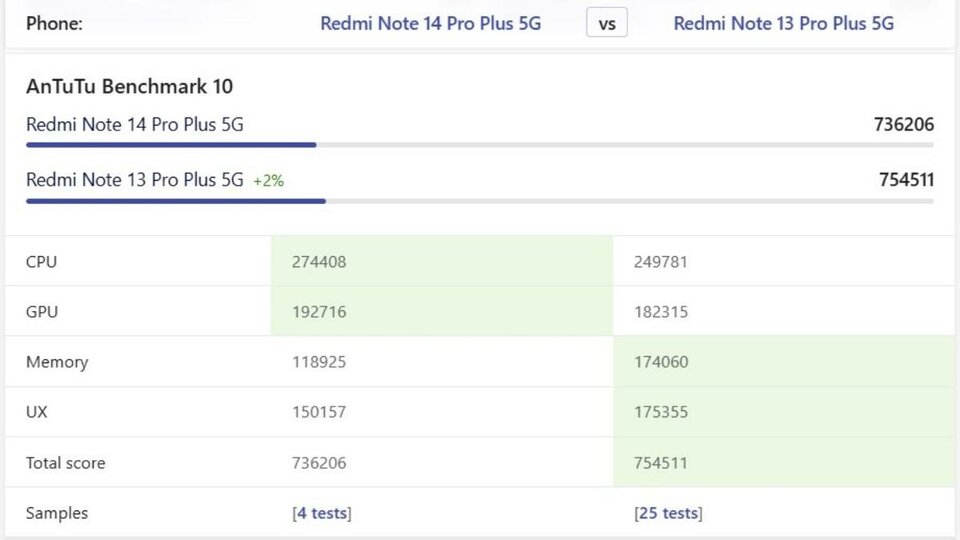Click the Memory row label
The image size is (960, 540).
tap(57, 362)
